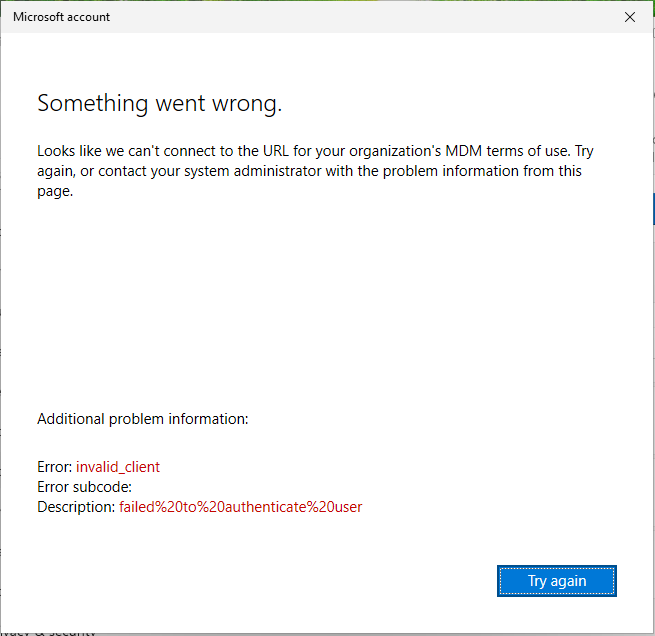The height and width of the screenshot is (636, 655).
Task: Click the "Error subcode:" label
Action: click(x=83, y=487)
